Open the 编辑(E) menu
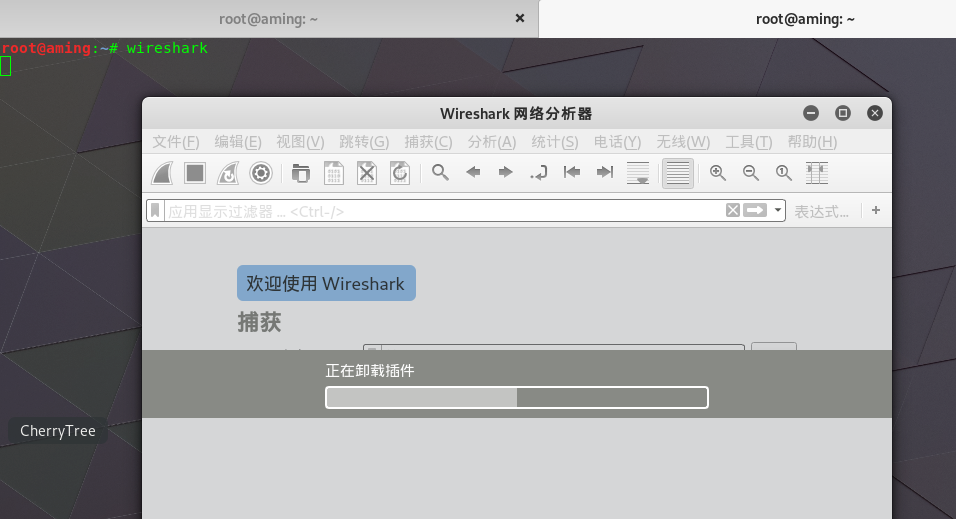Screen dimensions: 956x519 coord(238,142)
